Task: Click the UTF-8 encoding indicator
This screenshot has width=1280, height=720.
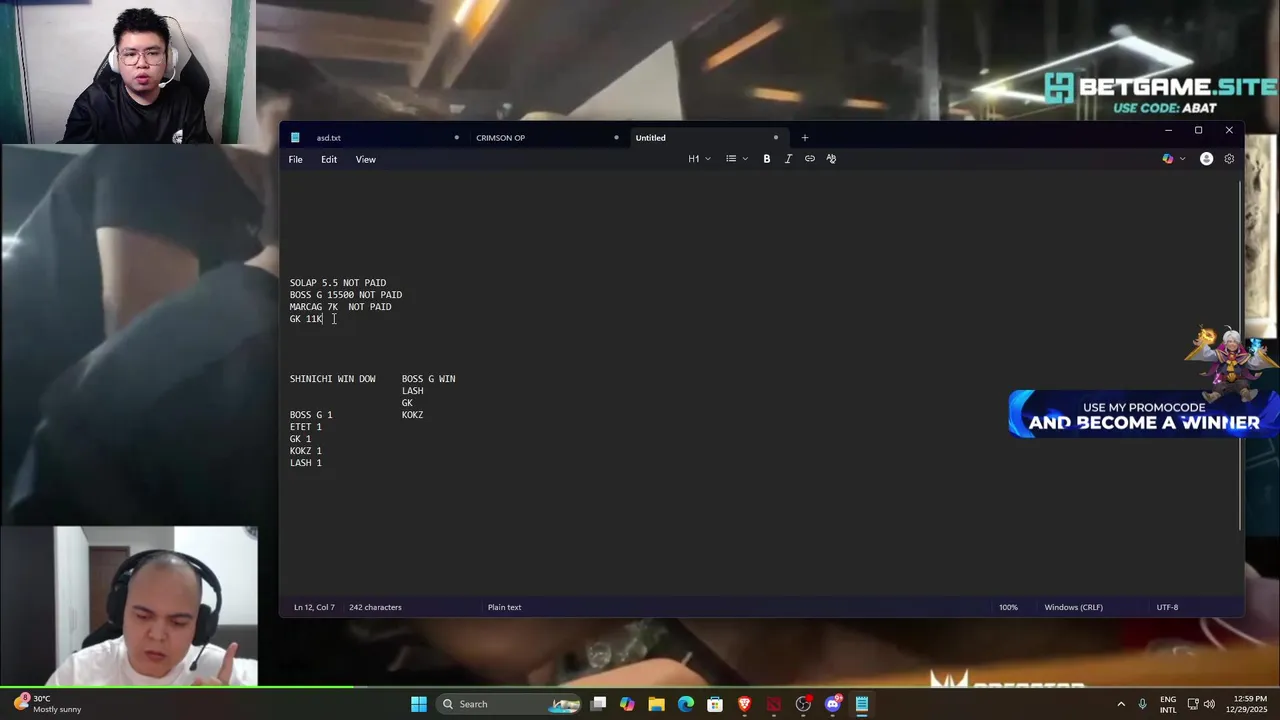Action: pos(1167,607)
